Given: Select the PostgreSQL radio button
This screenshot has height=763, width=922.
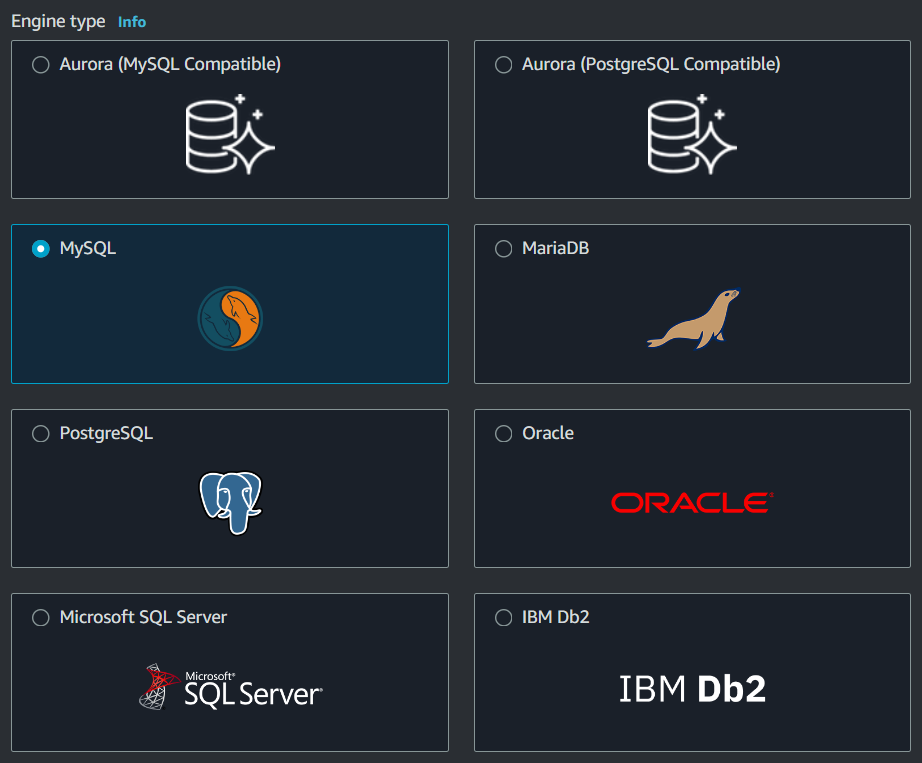Looking at the screenshot, I should coord(41,434).
